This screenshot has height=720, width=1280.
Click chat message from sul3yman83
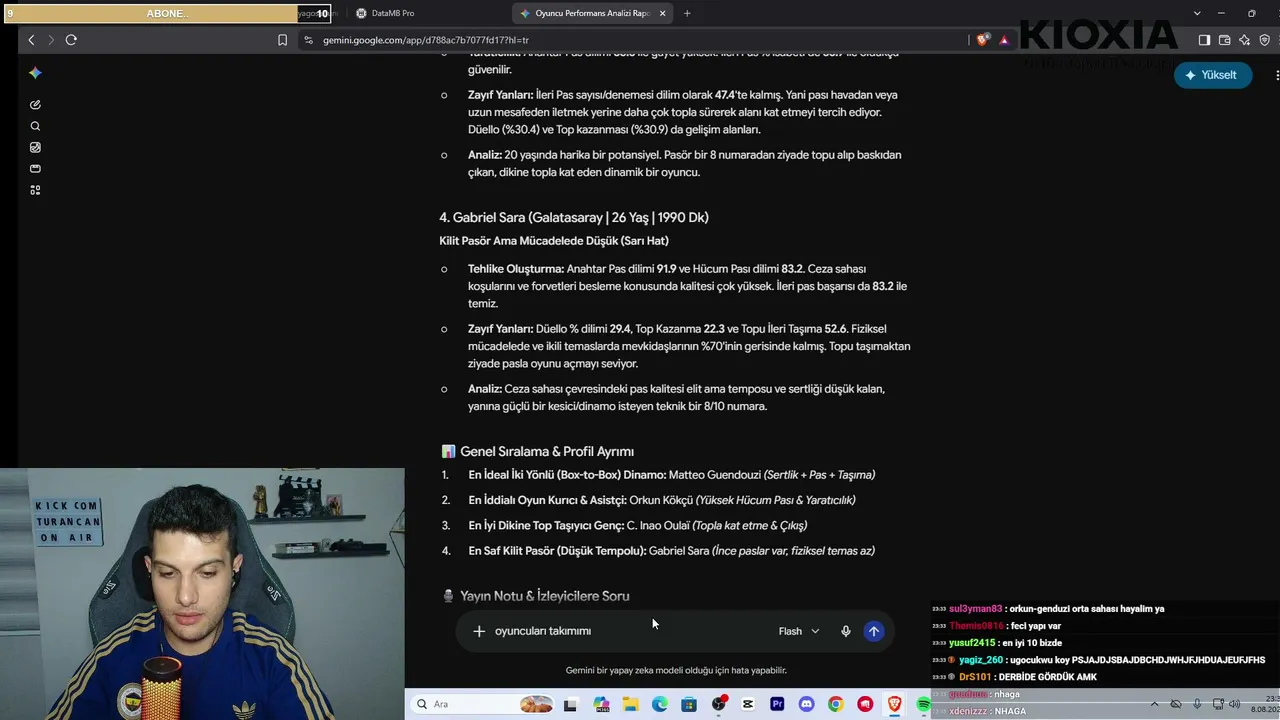click(x=1048, y=608)
